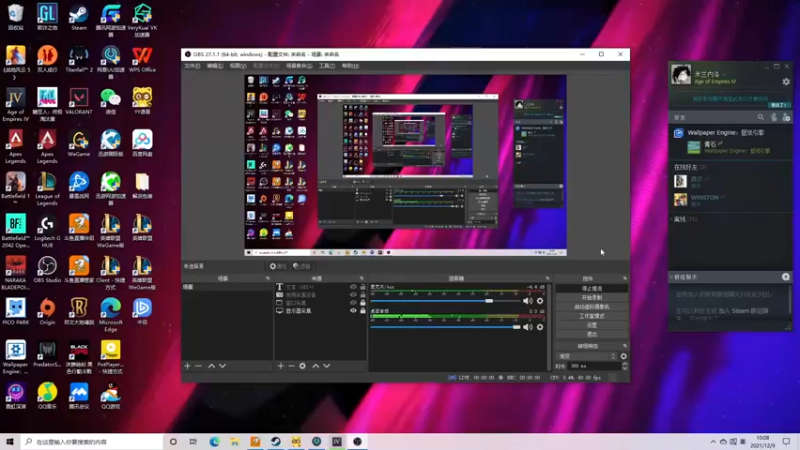Pop out the Scenes dock panel
The image size is (800, 450).
pos(268,278)
